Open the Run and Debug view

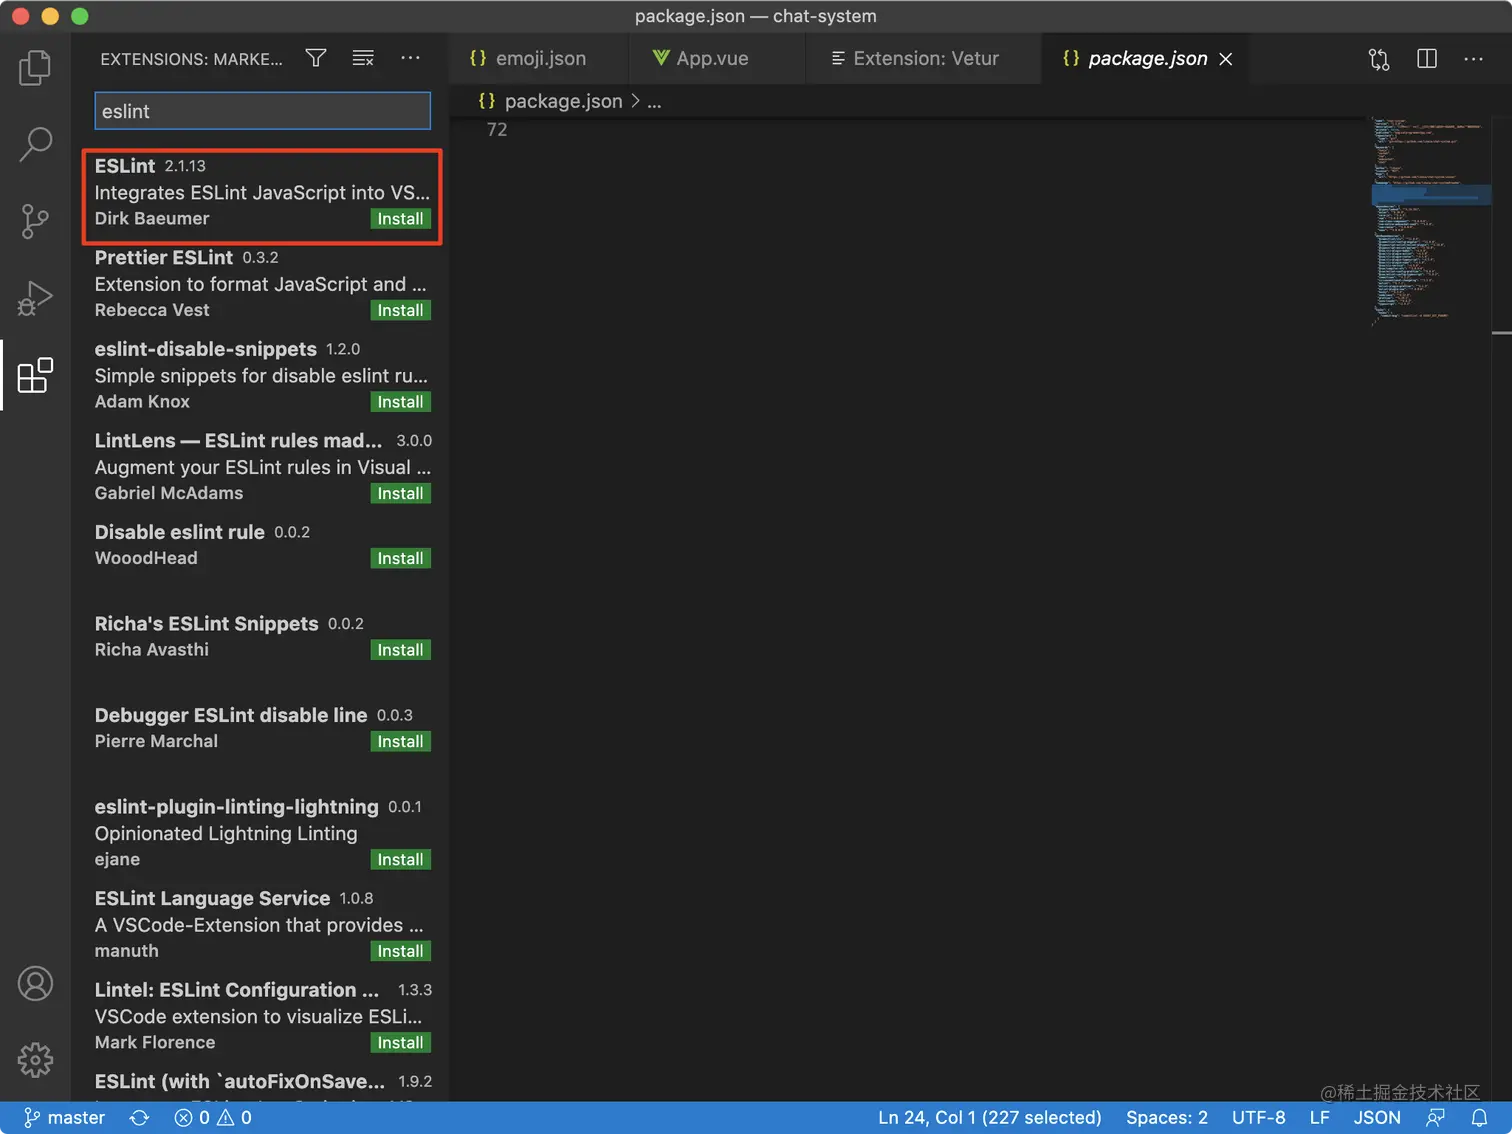pos(35,298)
